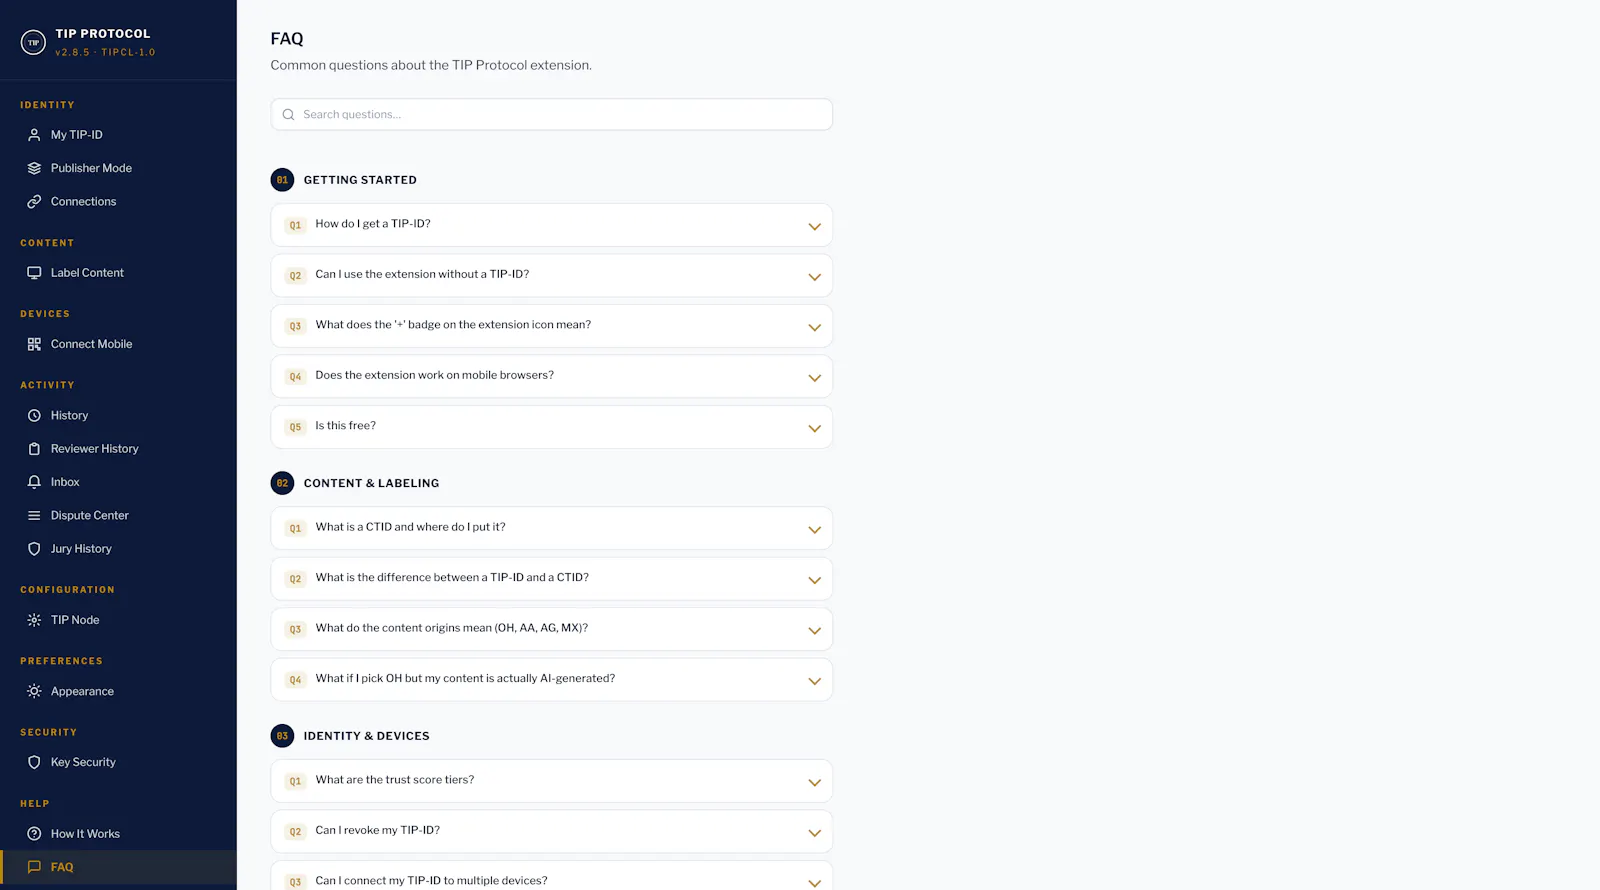1600x890 pixels.
Task: Click the Connections link icon
Action: tap(34, 202)
